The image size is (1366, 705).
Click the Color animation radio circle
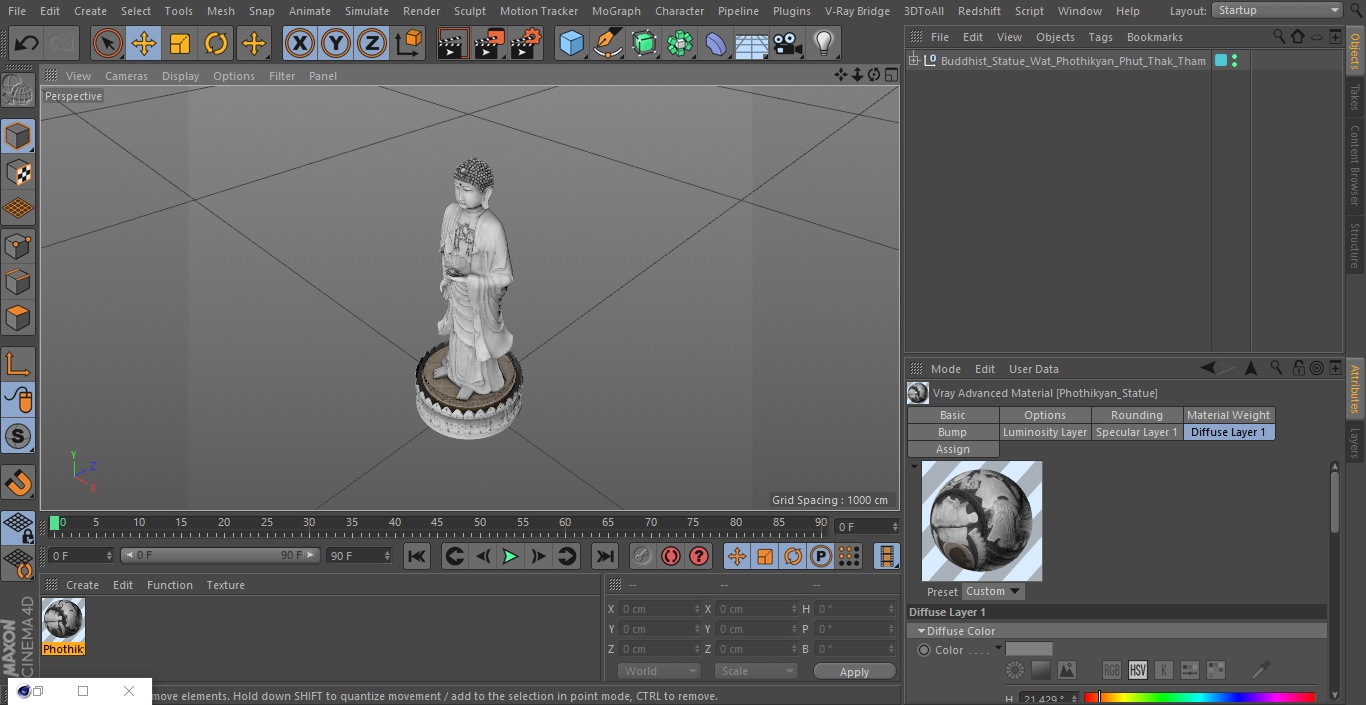[x=924, y=650]
